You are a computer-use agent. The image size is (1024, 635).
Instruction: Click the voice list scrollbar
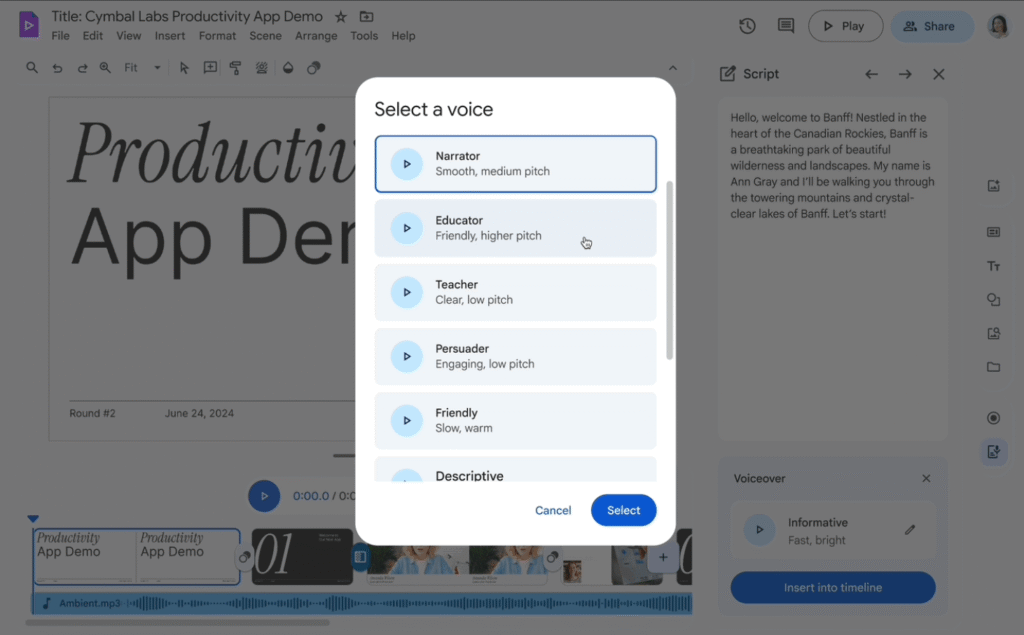click(669, 270)
